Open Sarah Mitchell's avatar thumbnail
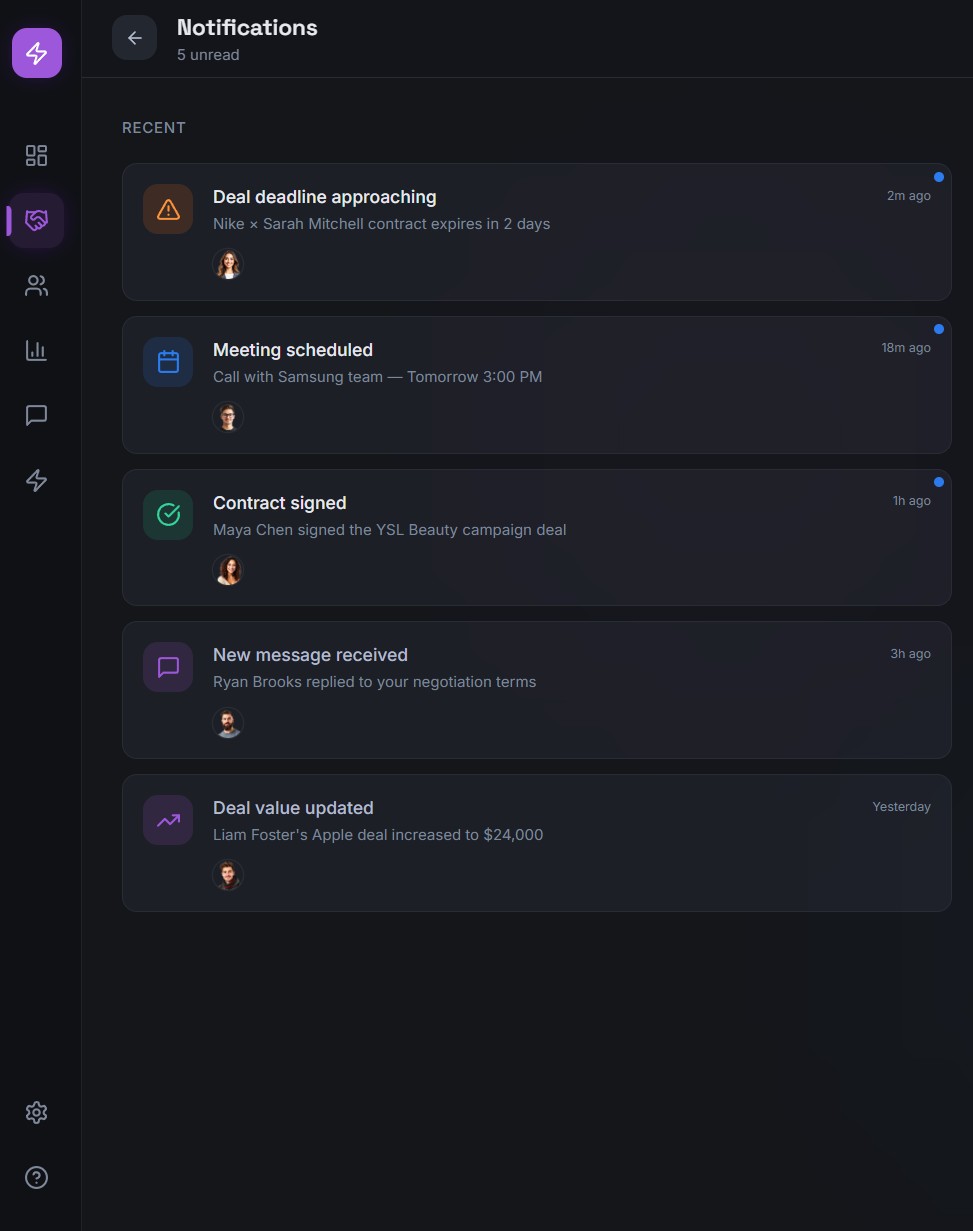Viewport: 973px width, 1231px height. pyautogui.click(x=228, y=263)
